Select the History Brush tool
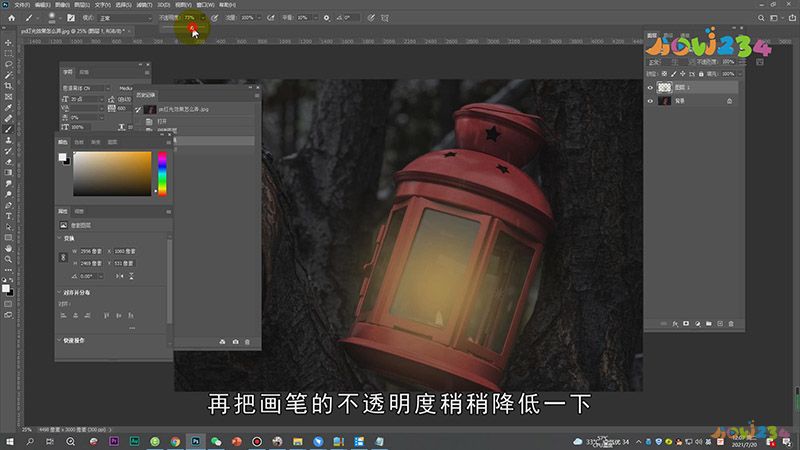 click(x=8, y=151)
